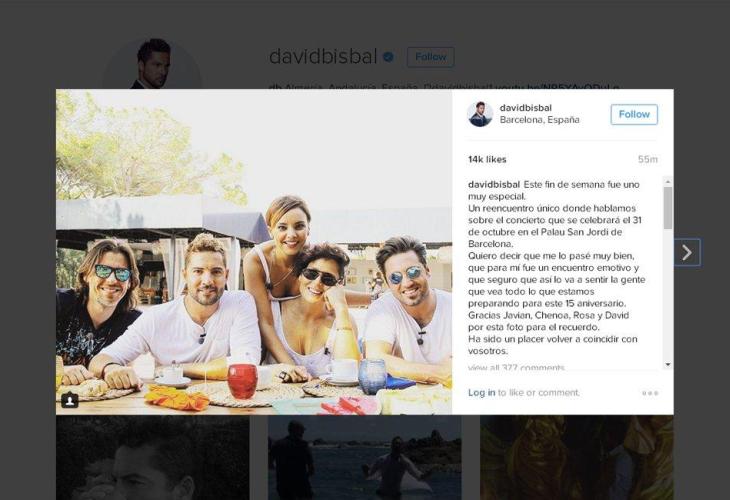The width and height of the screenshot is (730, 500).
Task: Open the yellow leaves thumbnail
Action: 577,458
